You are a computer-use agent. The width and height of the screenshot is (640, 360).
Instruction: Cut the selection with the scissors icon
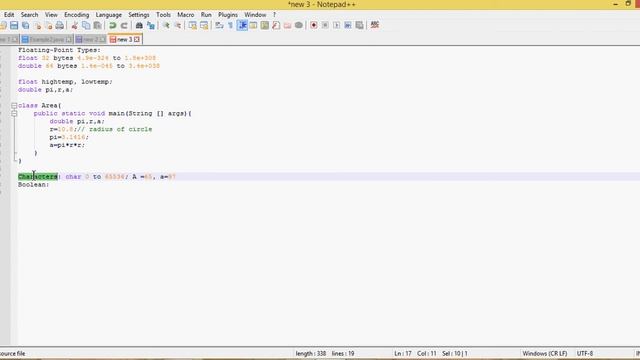point(74,25)
